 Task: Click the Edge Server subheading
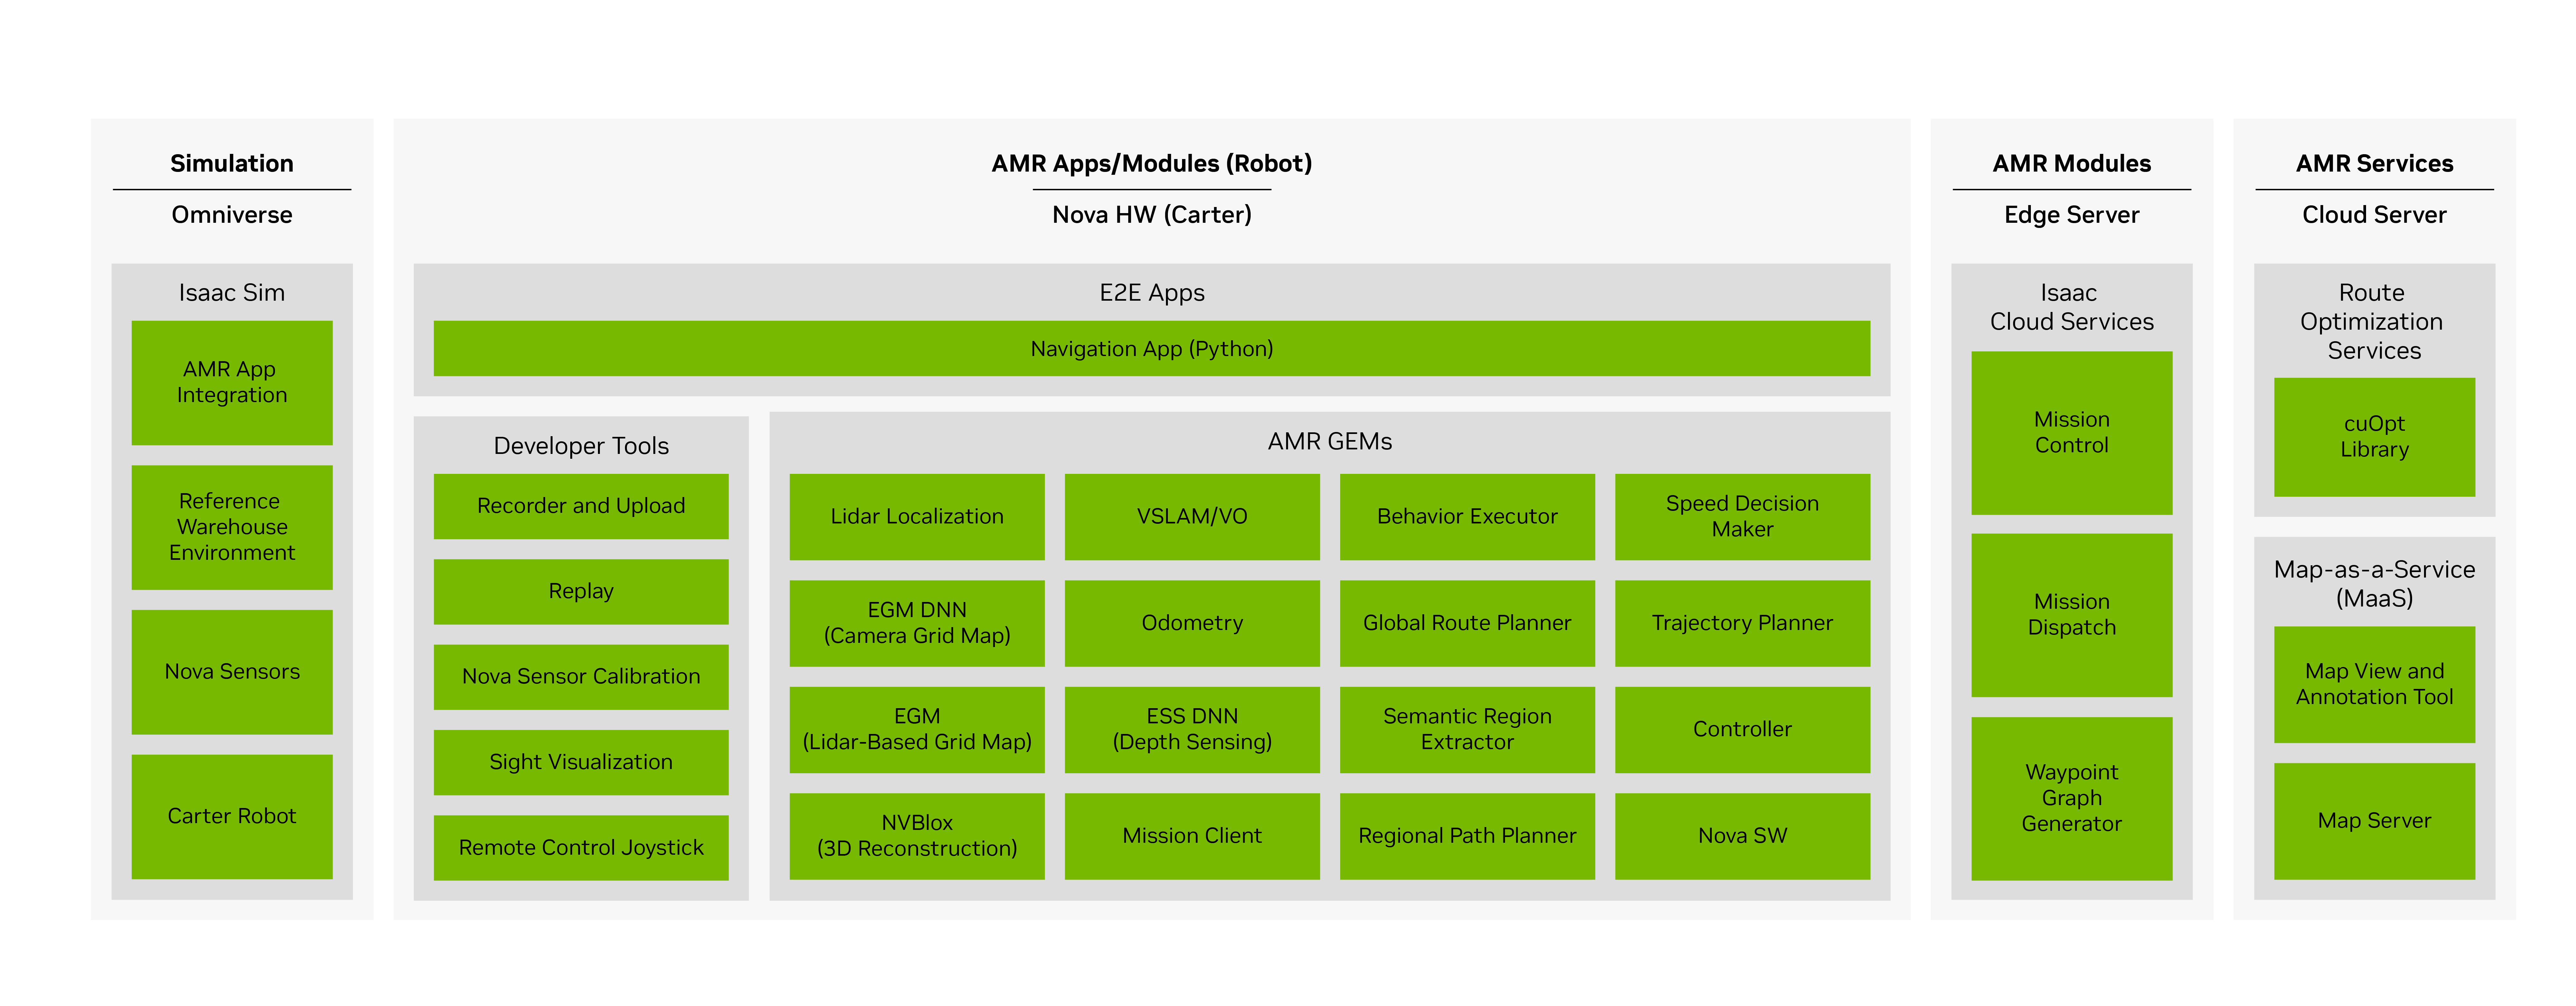[x=2072, y=215]
